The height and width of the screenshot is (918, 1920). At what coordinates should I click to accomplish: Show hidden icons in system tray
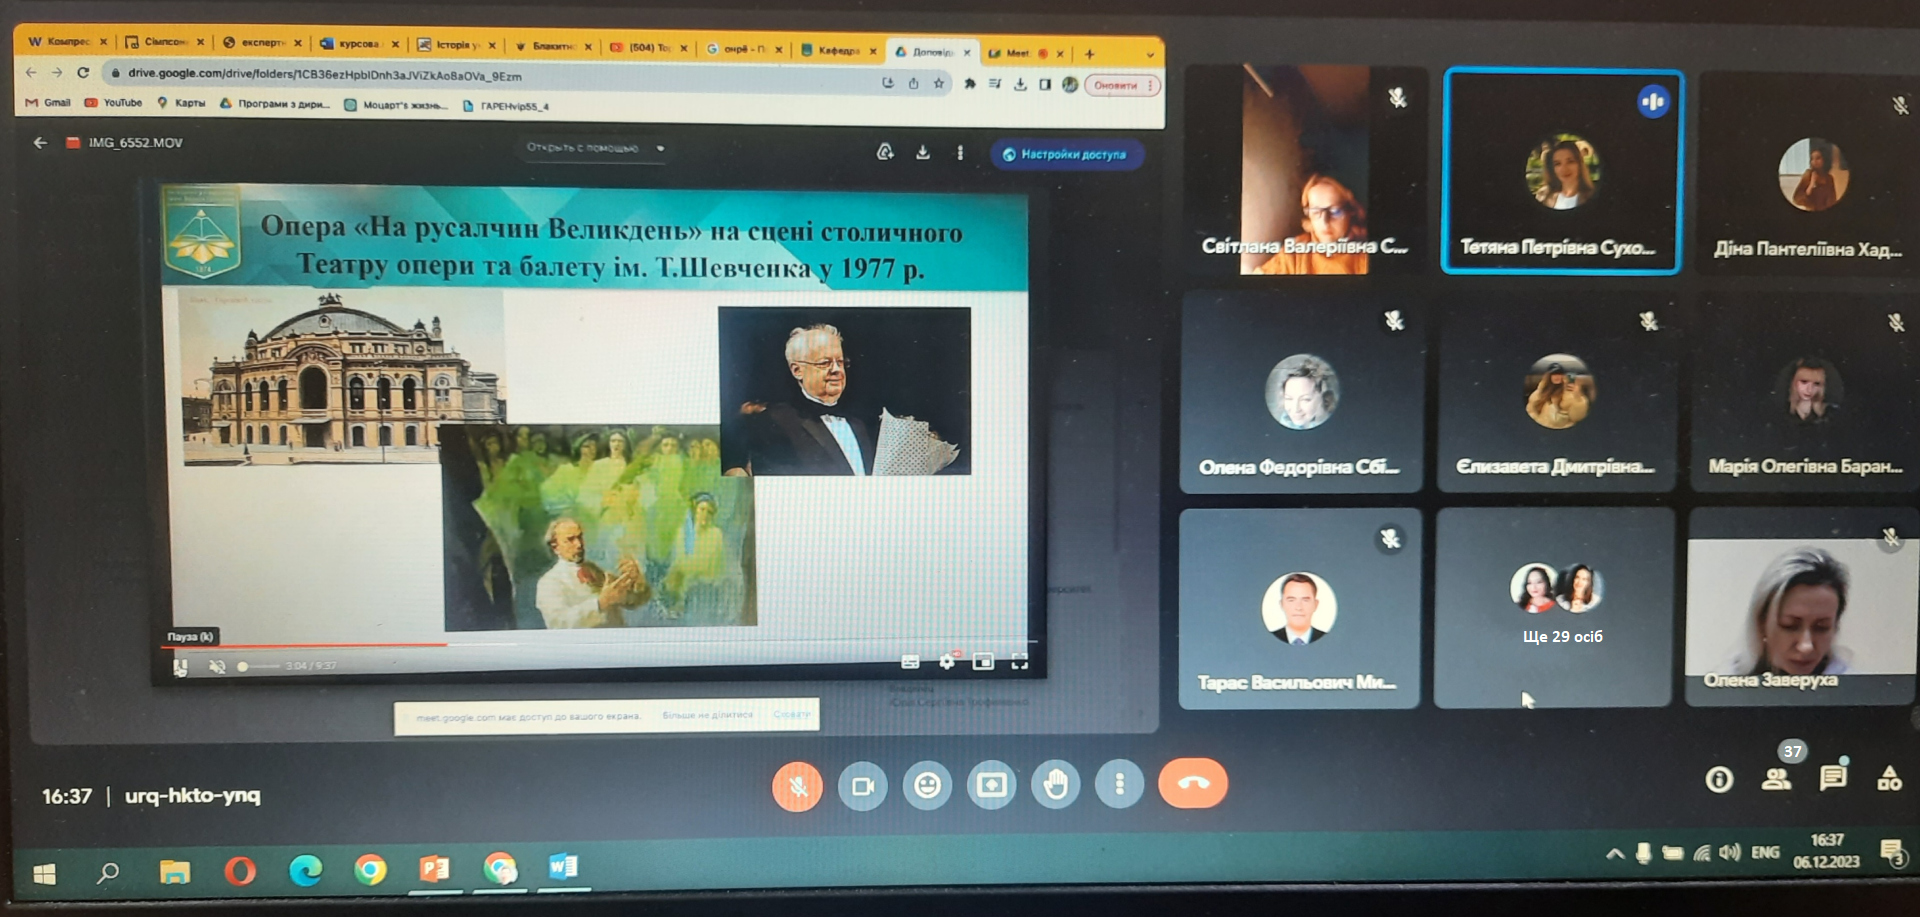1614,853
